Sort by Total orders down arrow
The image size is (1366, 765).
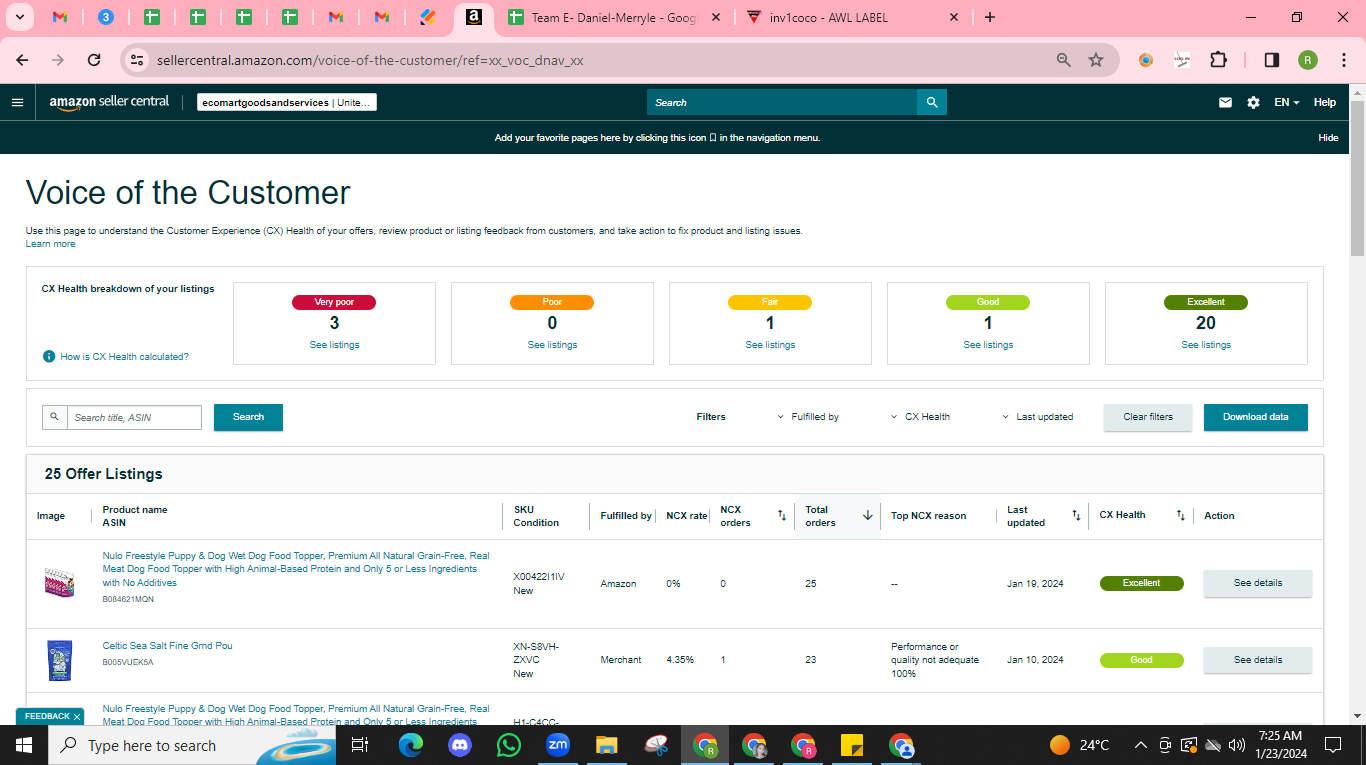click(x=868, y=515)
